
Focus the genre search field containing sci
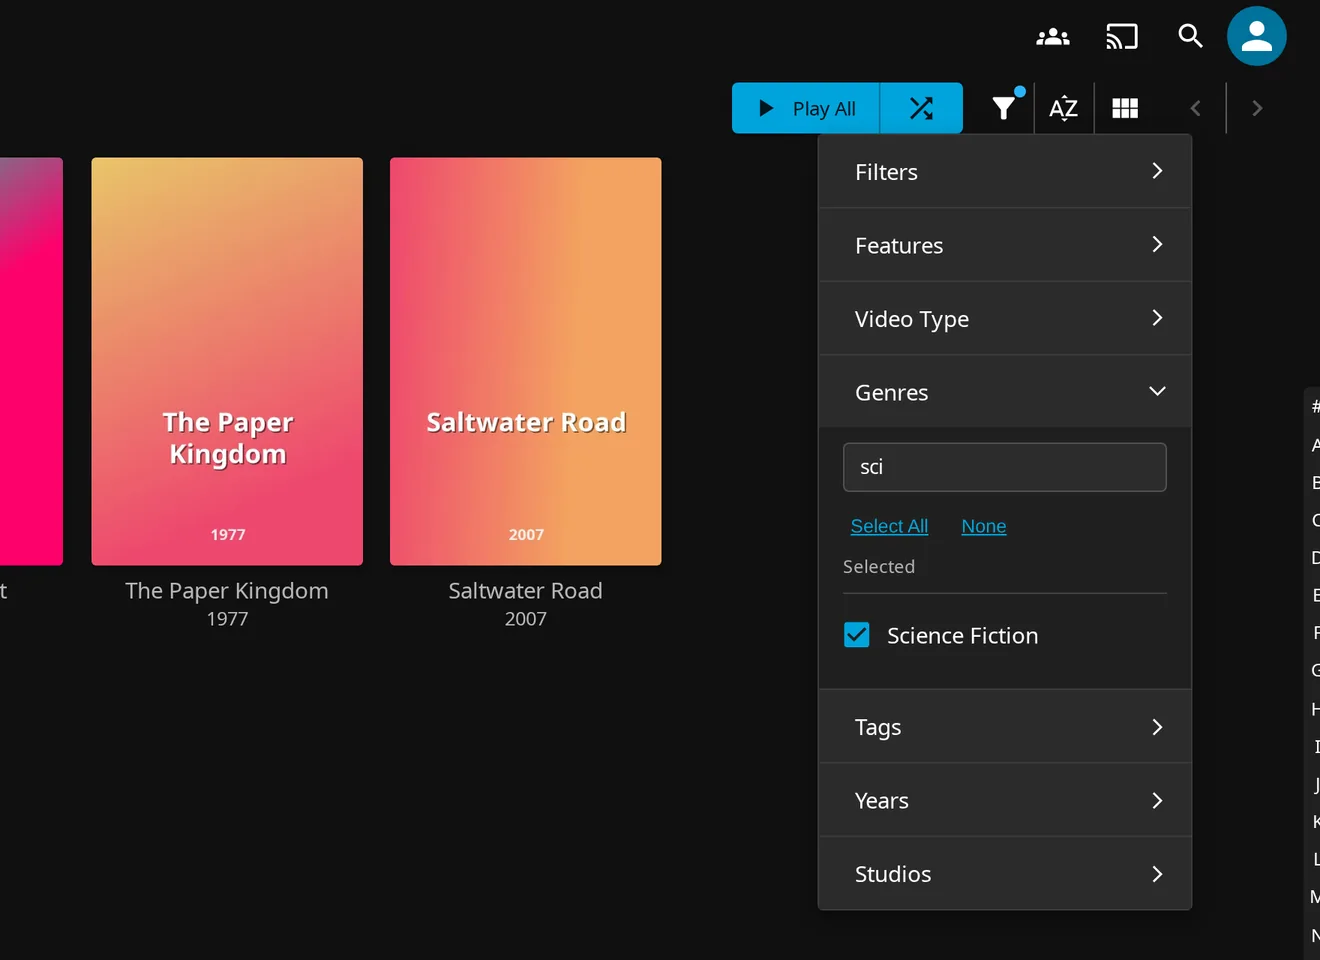(1005, 467)
